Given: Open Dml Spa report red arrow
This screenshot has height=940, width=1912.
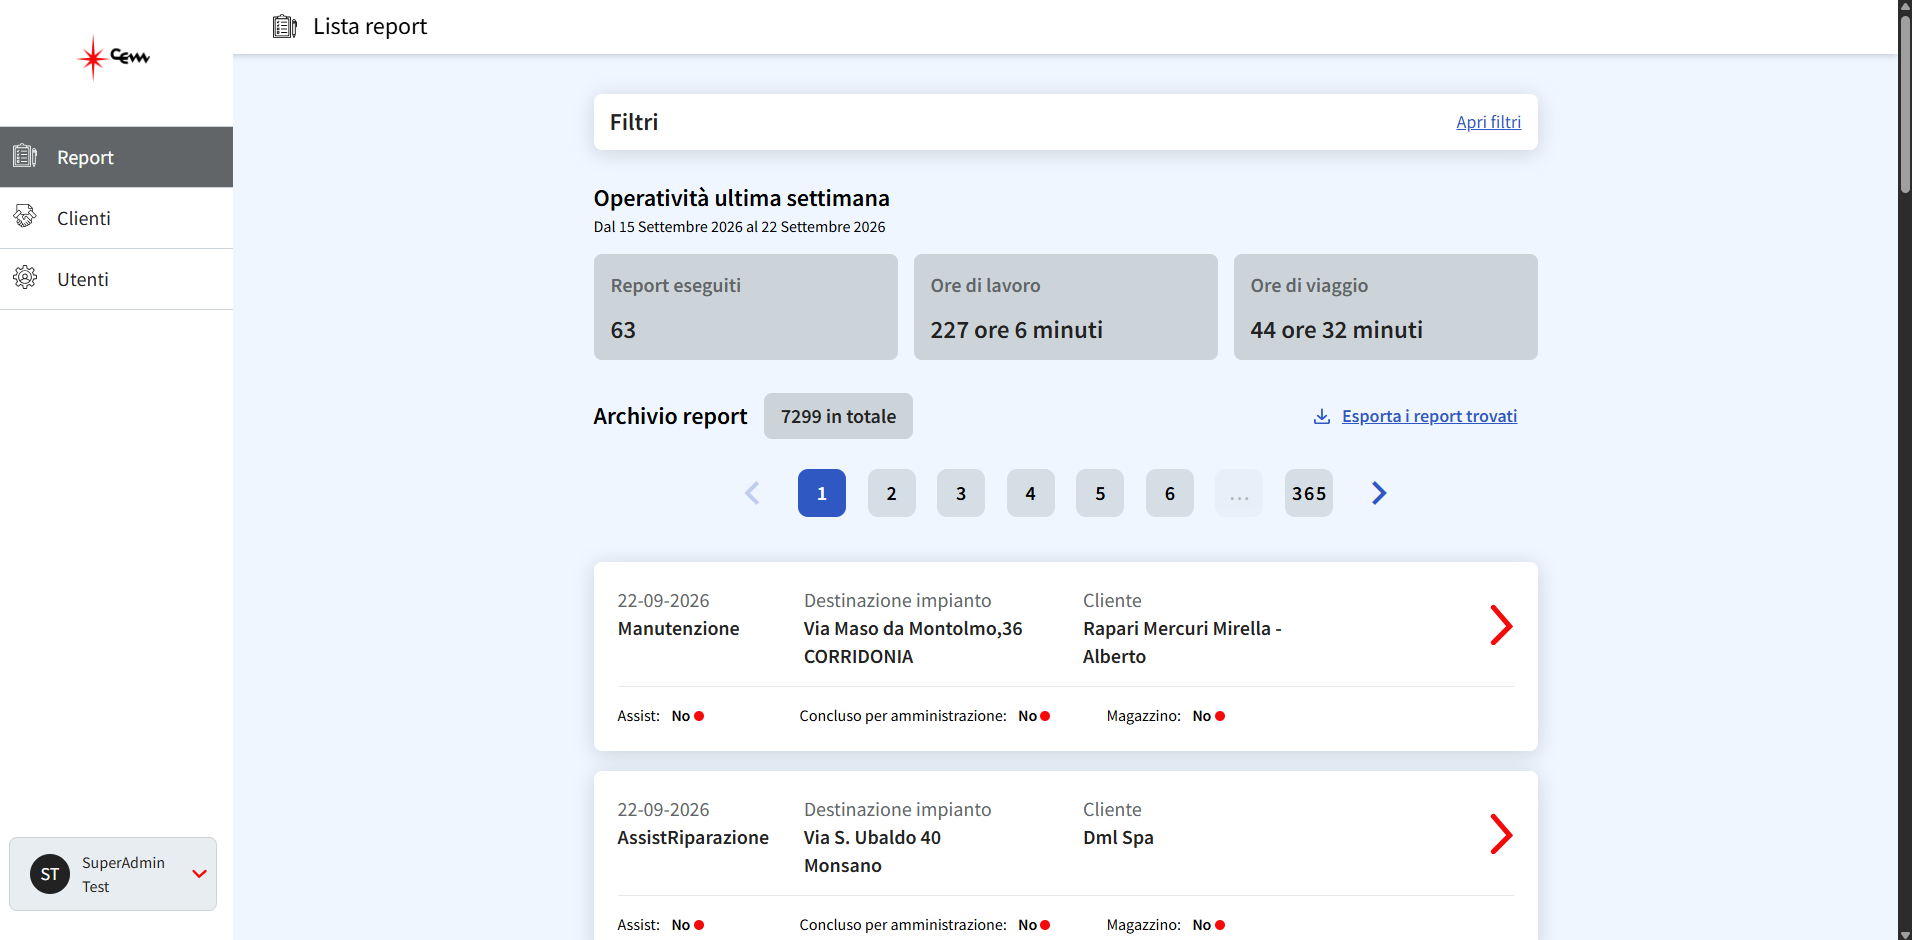Looking at the screenshot, I should point(1501,834).
